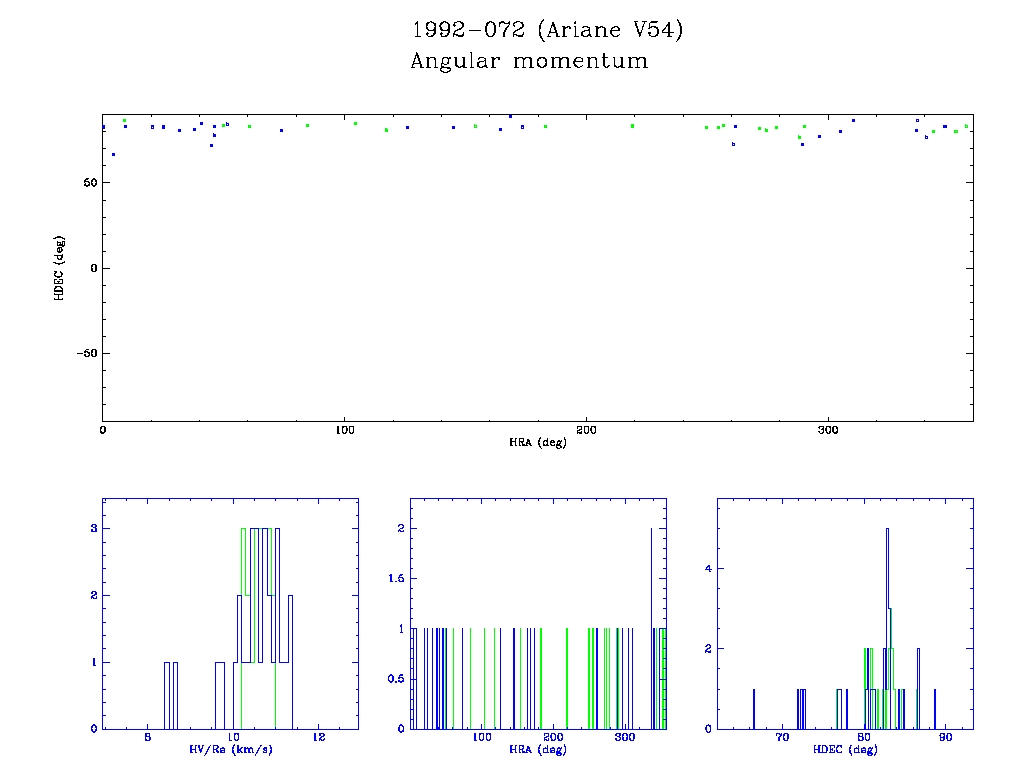Click the tall spike in the HRA histogram
This screenshot has height=768, width=1024.
click(651, 530)
